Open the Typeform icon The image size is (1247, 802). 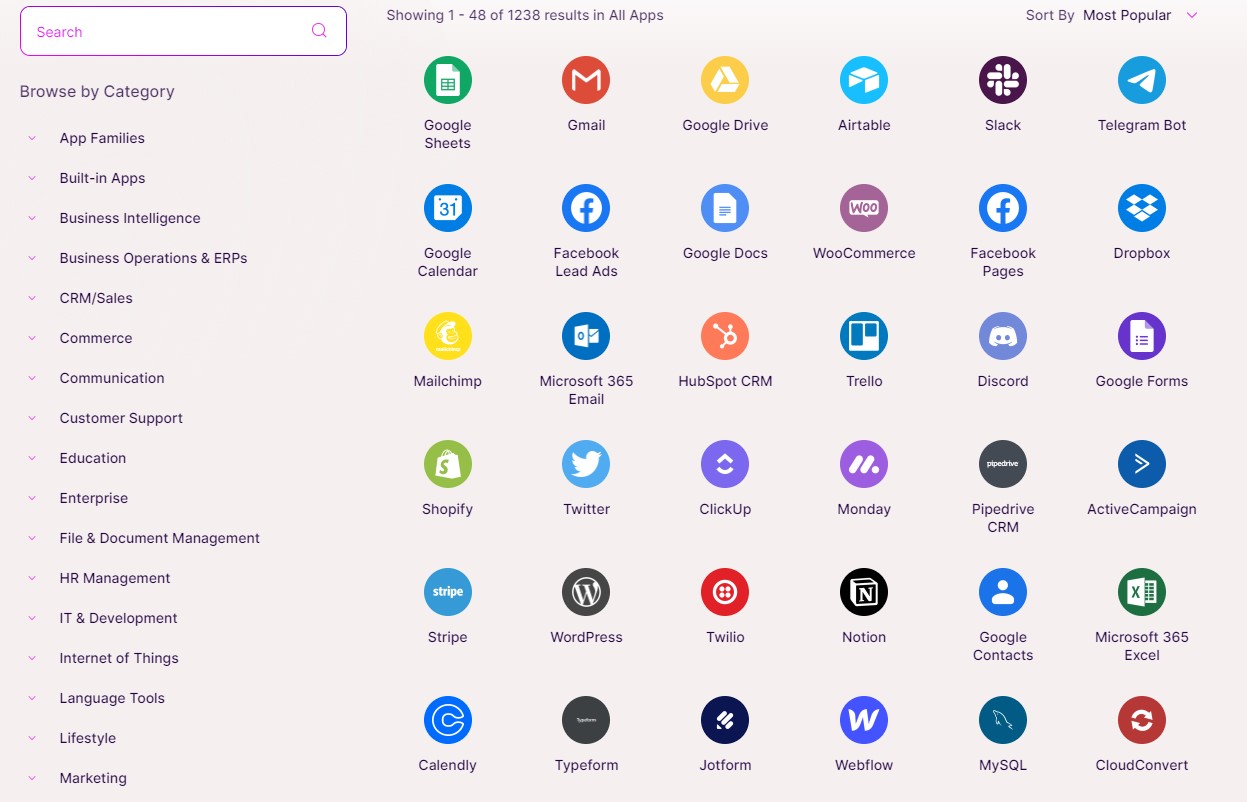point(586,720)
